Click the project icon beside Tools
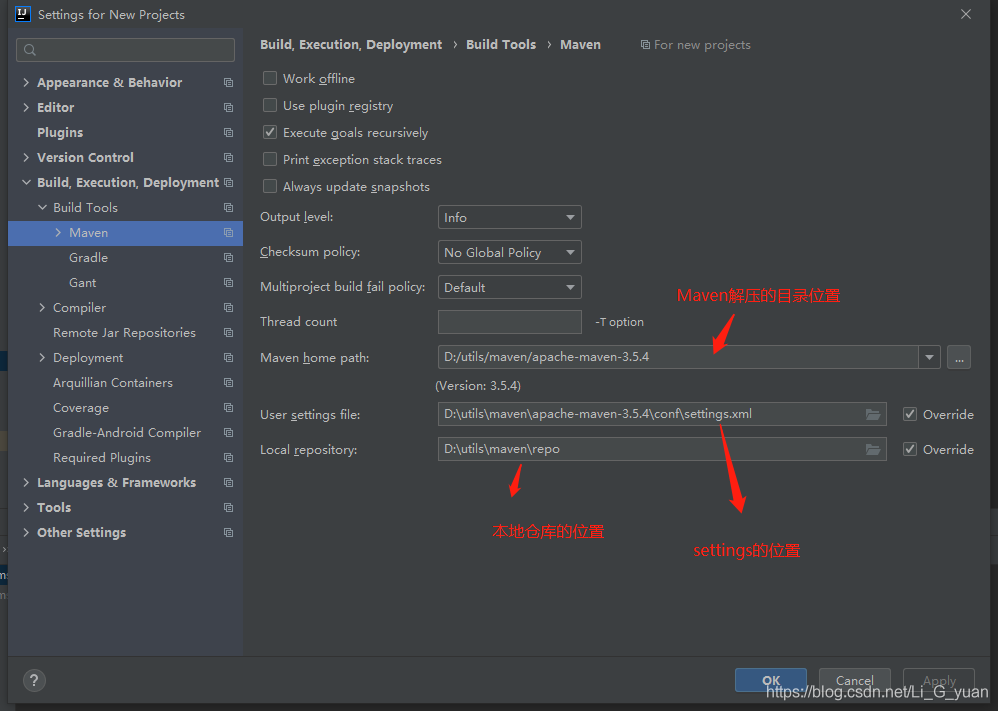Image resolution: width=998 pixels, height=711 pixels. point(228,507)
